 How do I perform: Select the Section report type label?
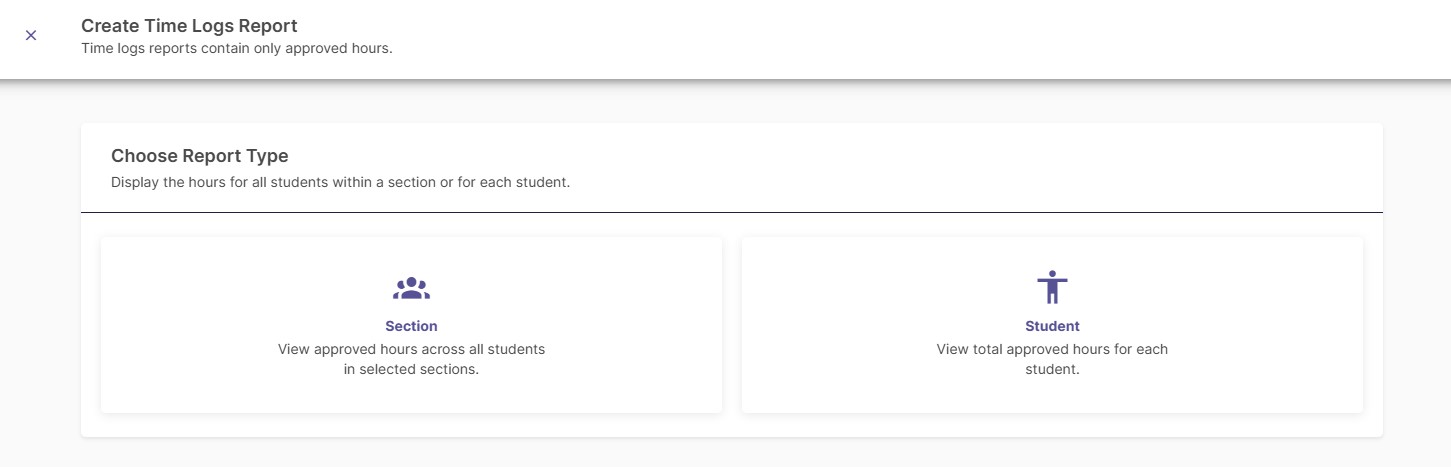411,326
